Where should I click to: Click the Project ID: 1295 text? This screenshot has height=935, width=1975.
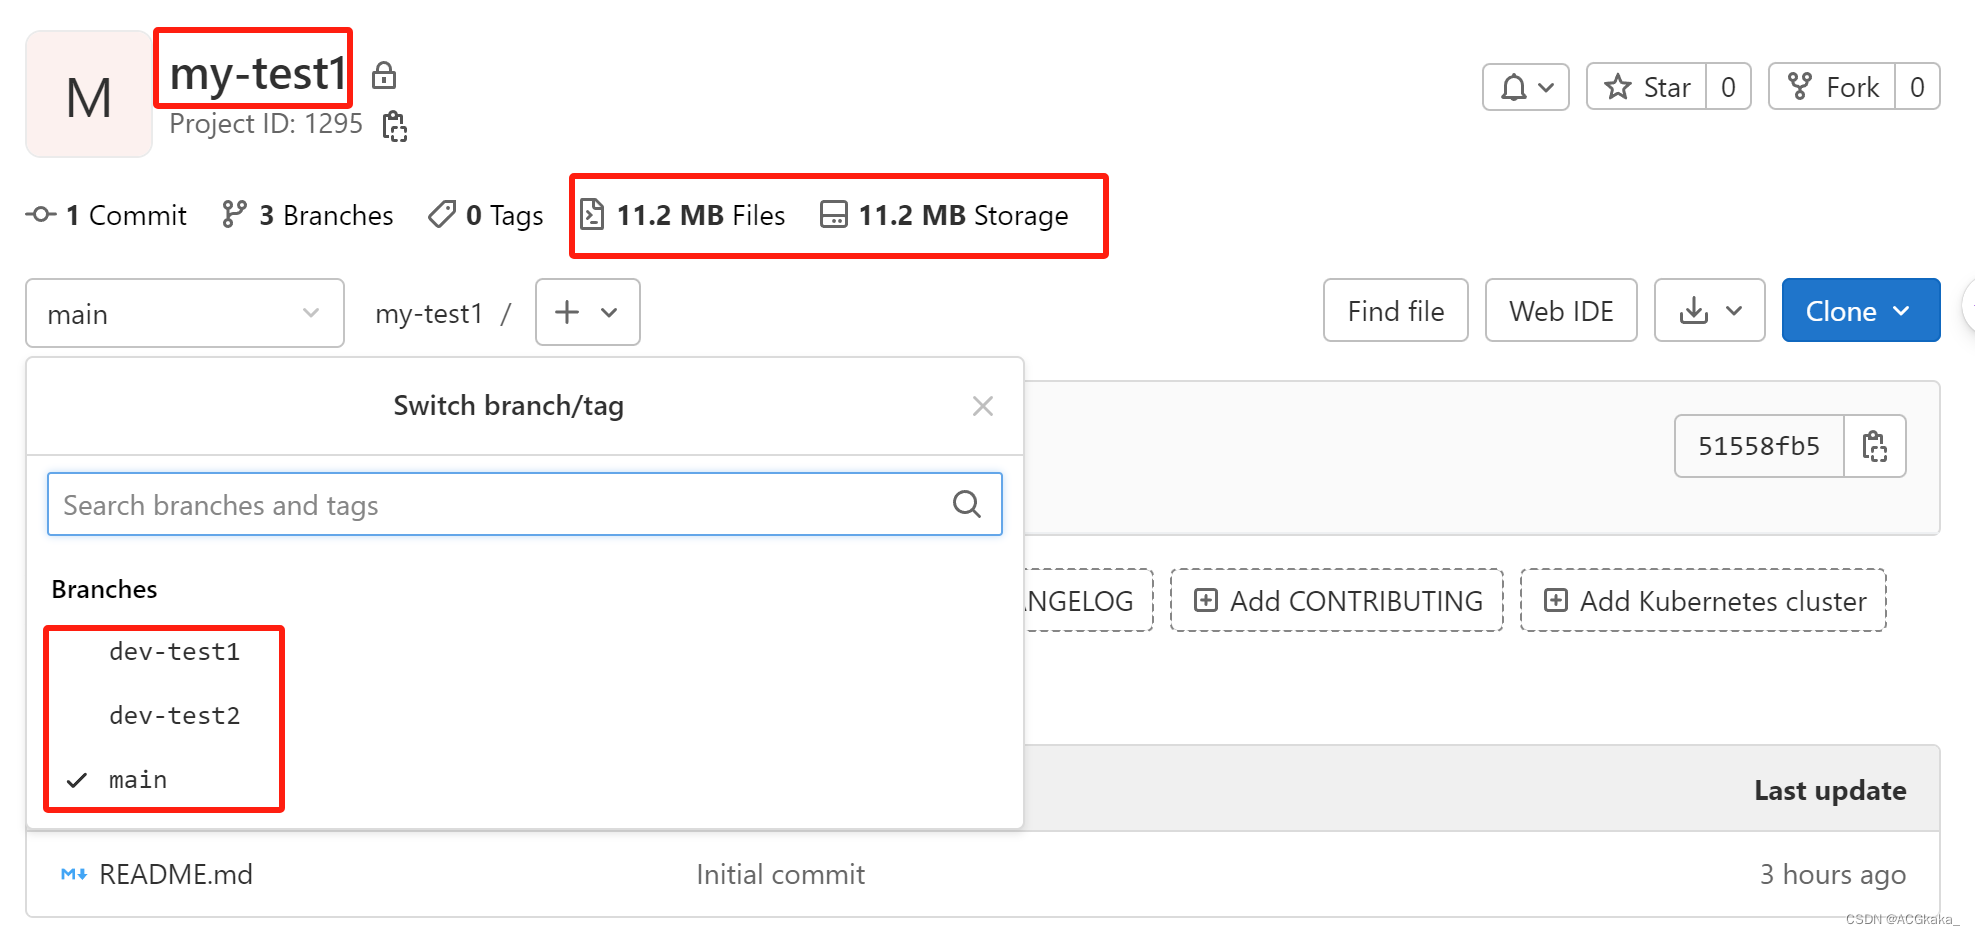[266, 124]
